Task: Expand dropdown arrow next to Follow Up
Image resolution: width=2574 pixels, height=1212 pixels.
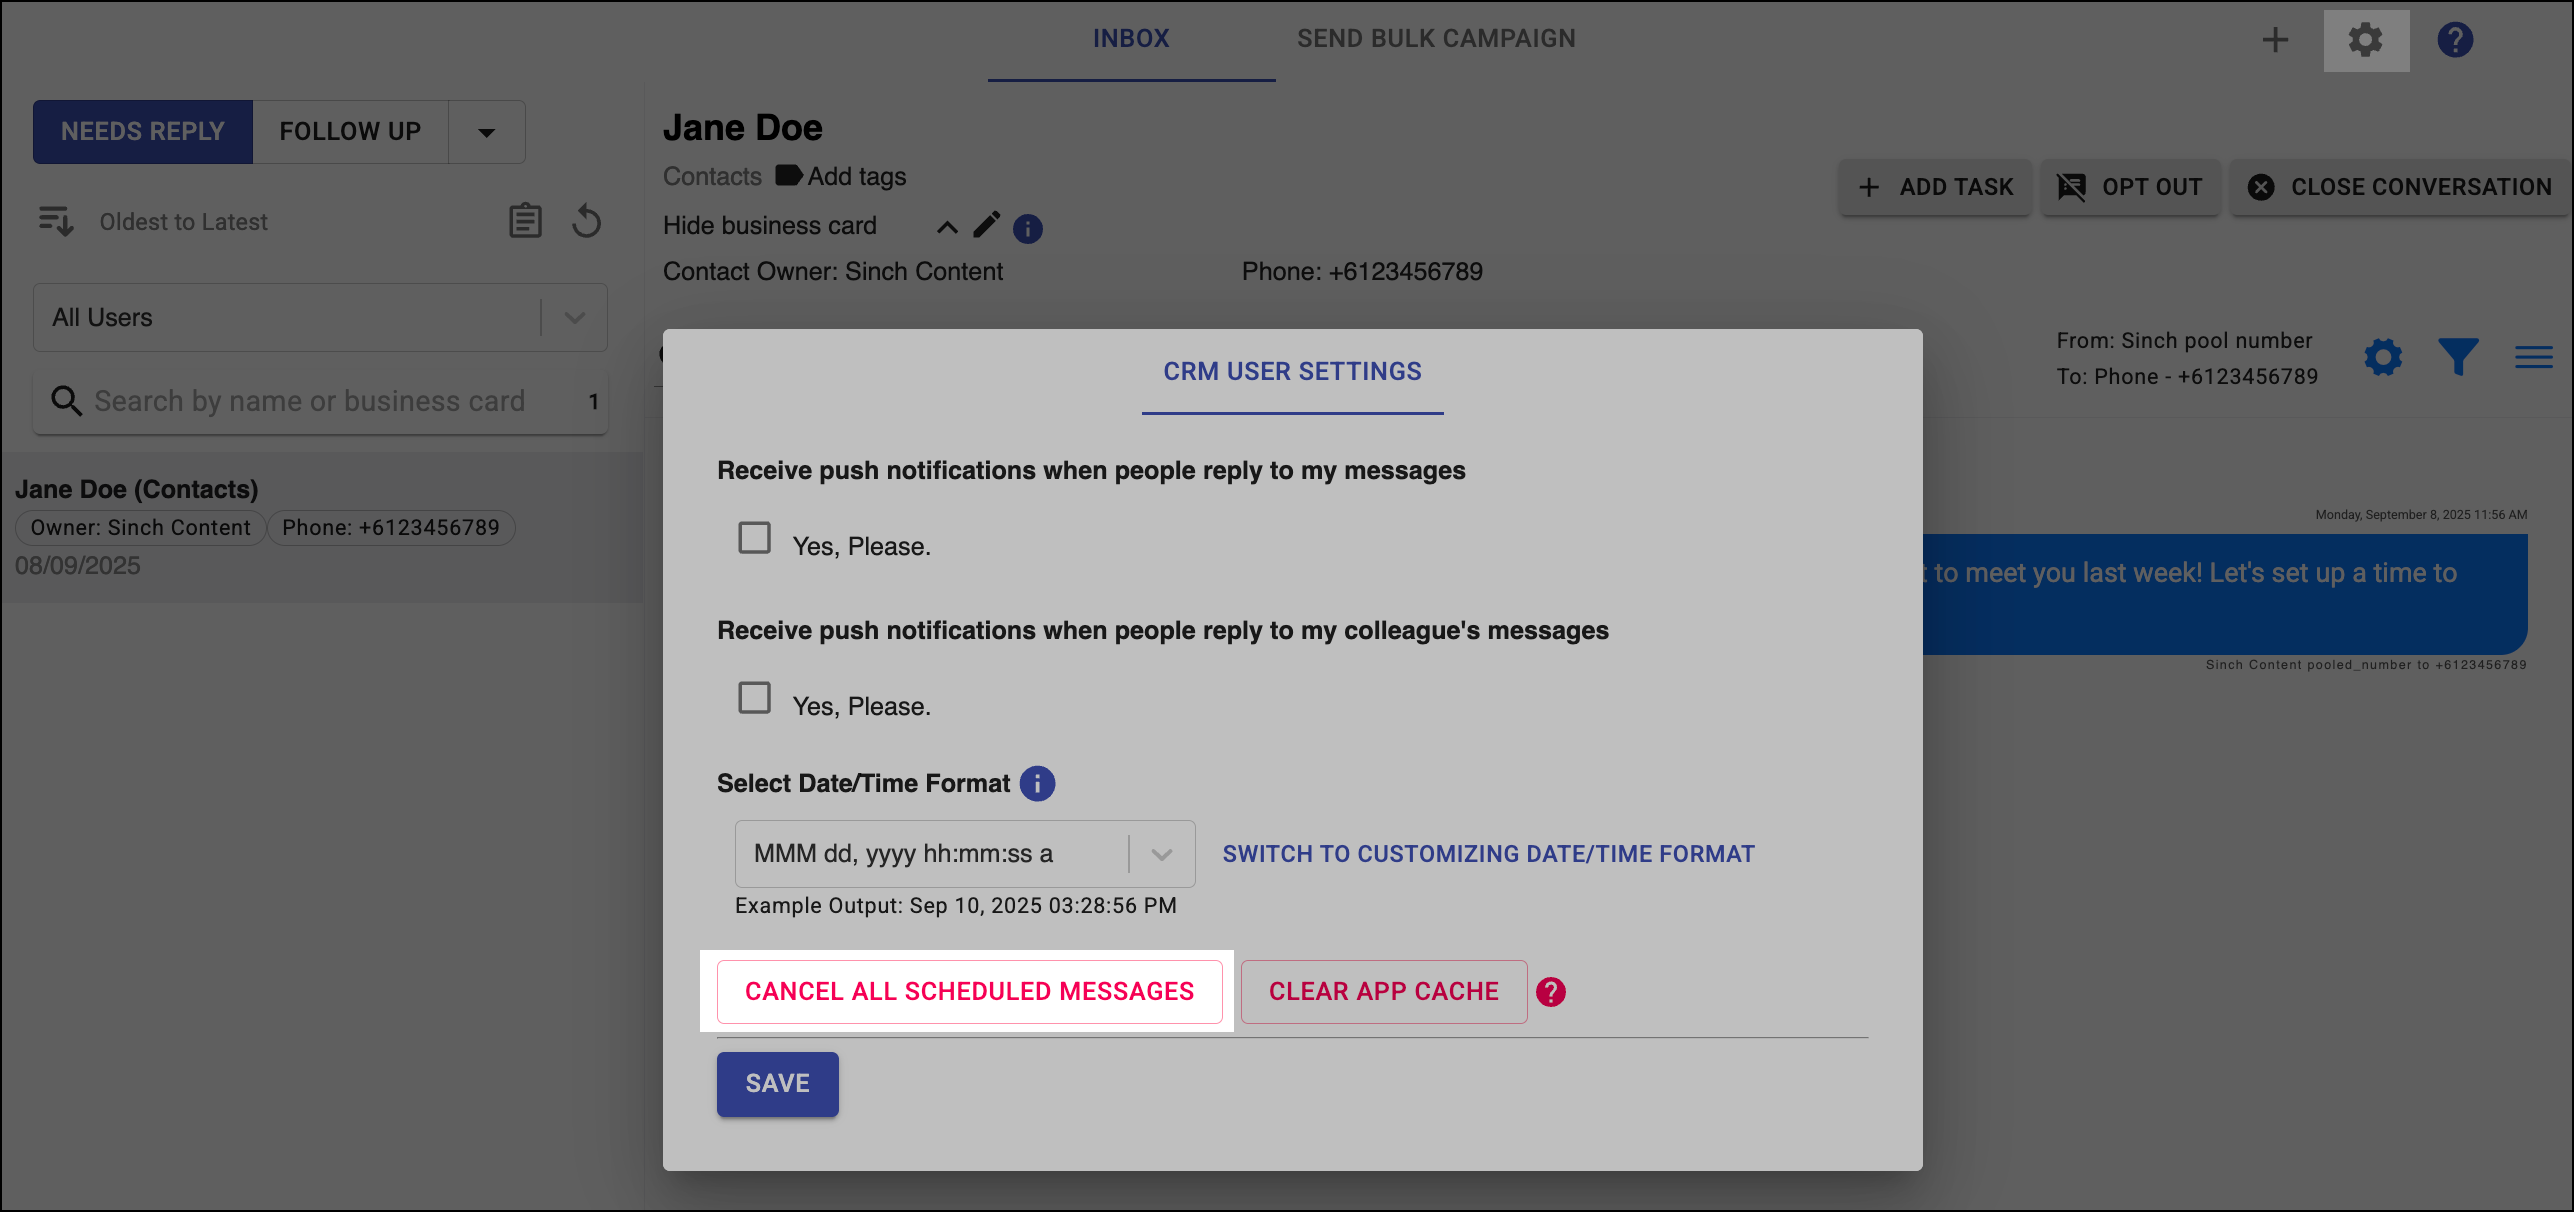Action: [x=486, y=132]
